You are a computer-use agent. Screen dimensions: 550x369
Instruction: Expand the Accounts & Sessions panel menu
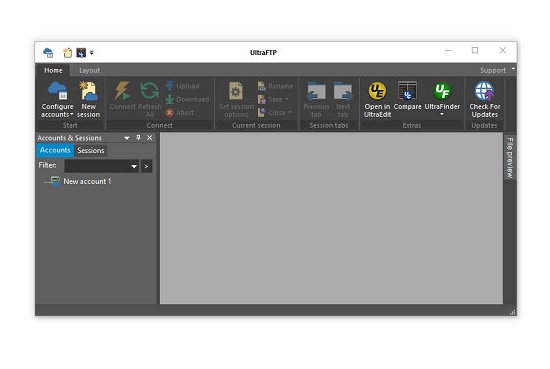[x=127, y=138]
